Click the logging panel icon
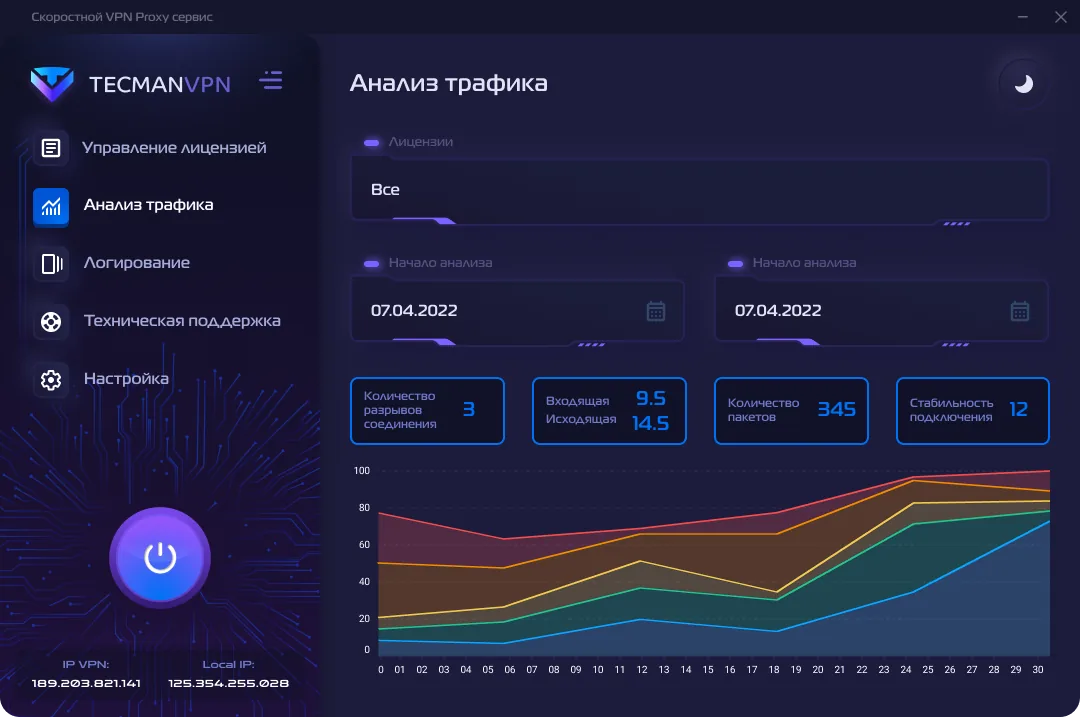 click(51, 263)
